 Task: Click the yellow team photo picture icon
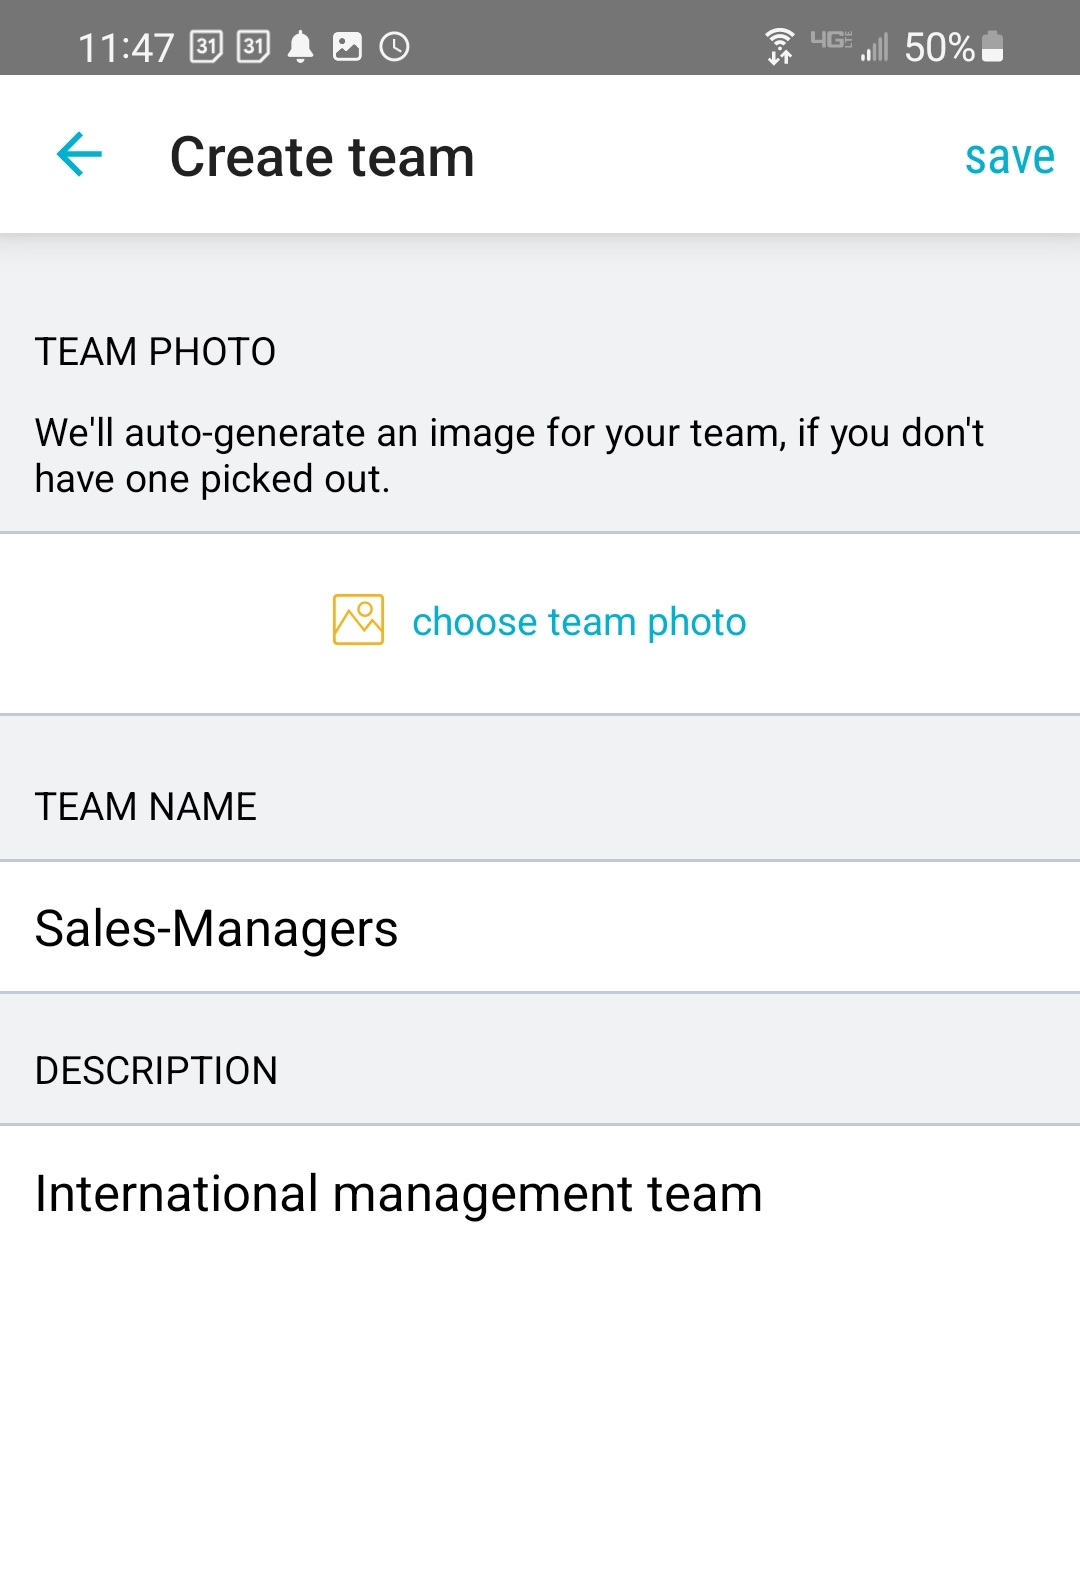pos(358,620)
